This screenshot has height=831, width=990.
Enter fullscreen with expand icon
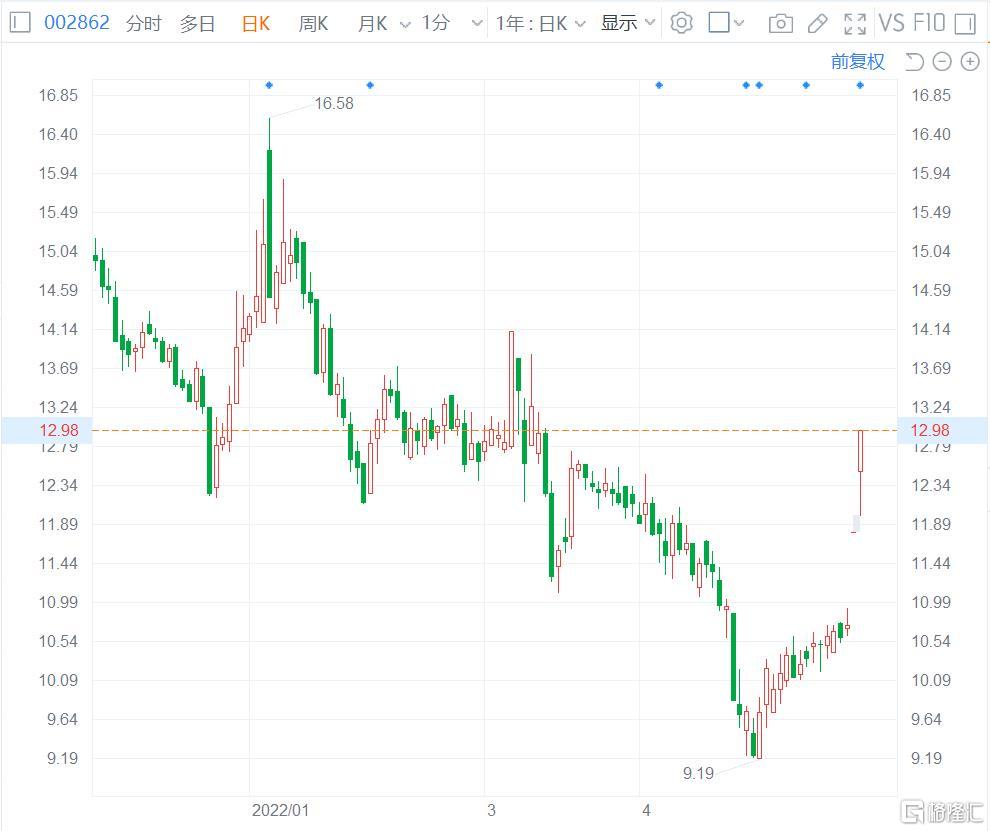855,24
